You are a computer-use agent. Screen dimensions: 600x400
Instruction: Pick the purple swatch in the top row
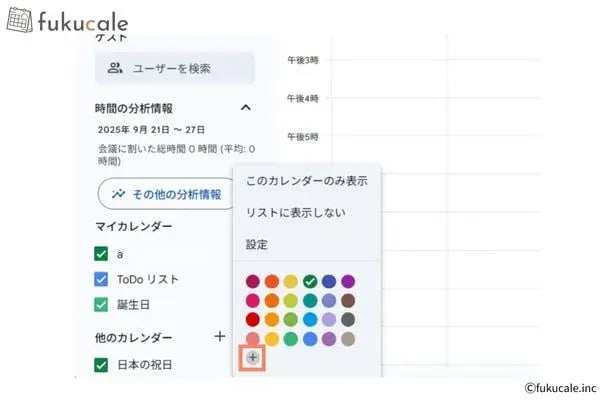[348, 282]
